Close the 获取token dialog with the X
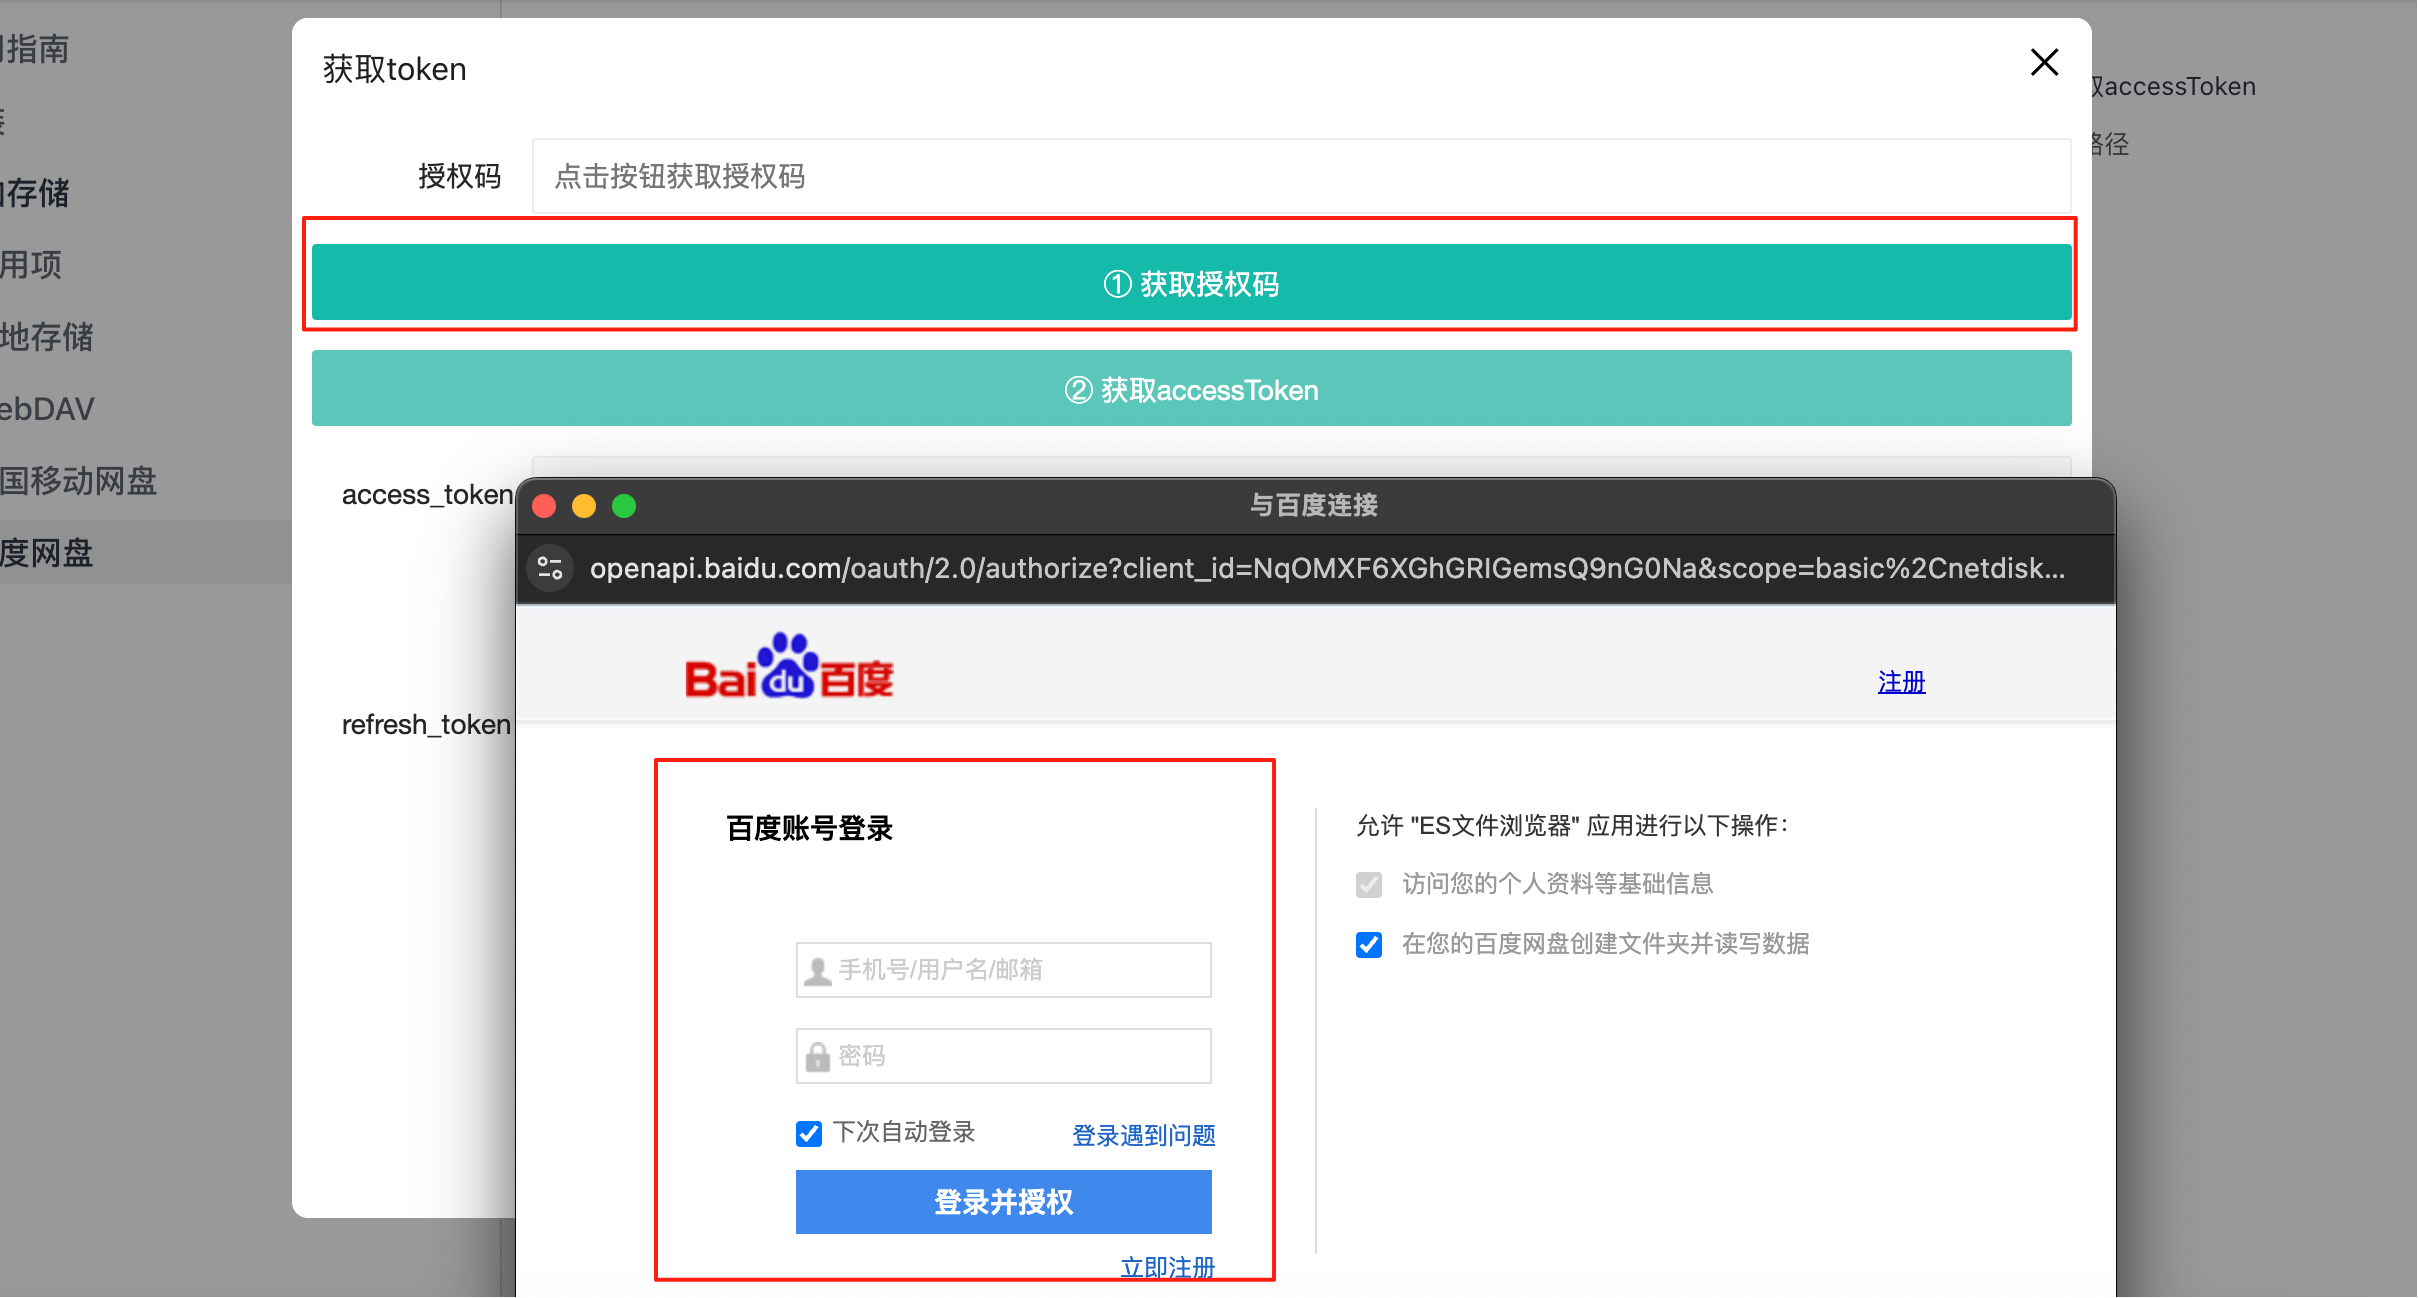The width and height of the screenshot is (2418, 1298). click(2044, 63)
